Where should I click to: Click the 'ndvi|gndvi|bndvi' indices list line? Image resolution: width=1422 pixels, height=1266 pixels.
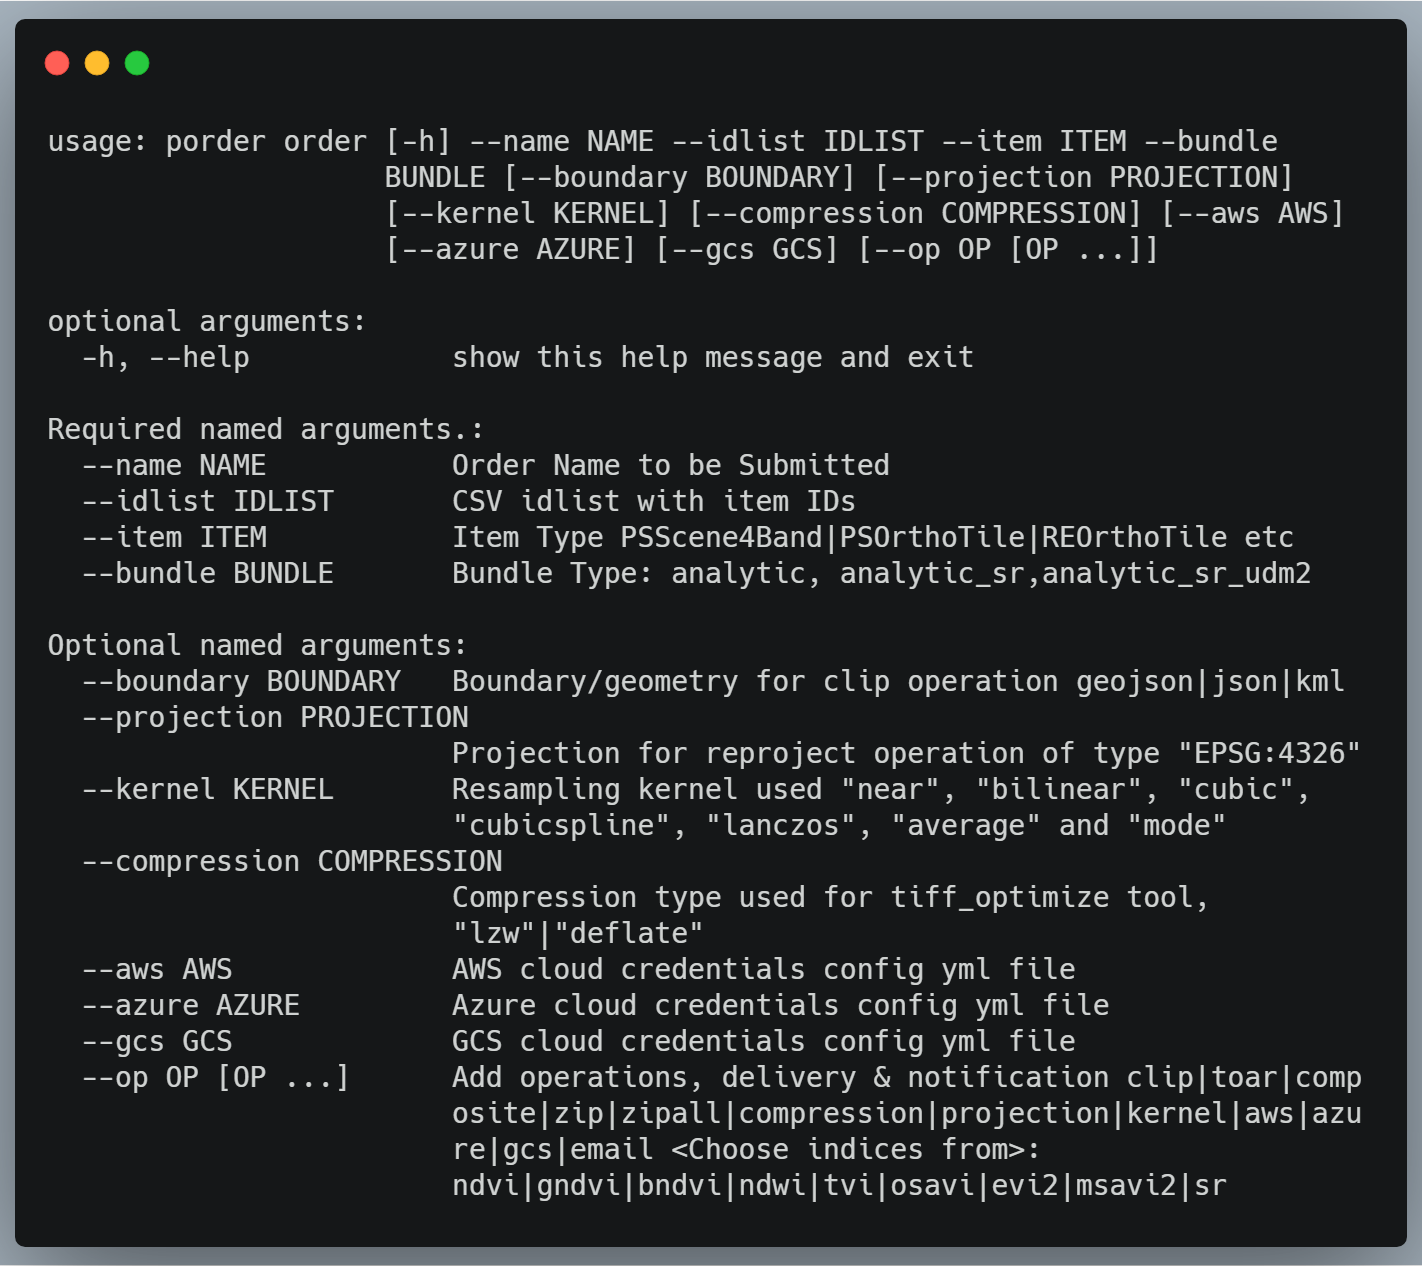pos(840,1186)
